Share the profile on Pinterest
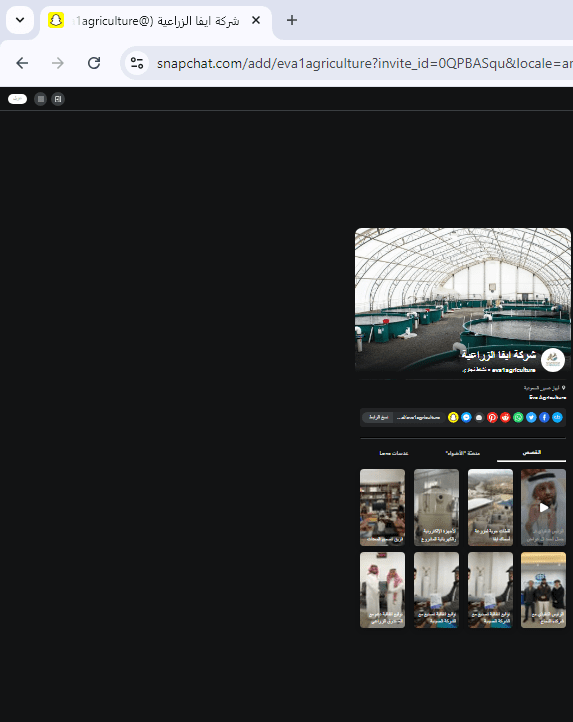The height and width of the screenshot is (722, 573). [x=492, y=417]
